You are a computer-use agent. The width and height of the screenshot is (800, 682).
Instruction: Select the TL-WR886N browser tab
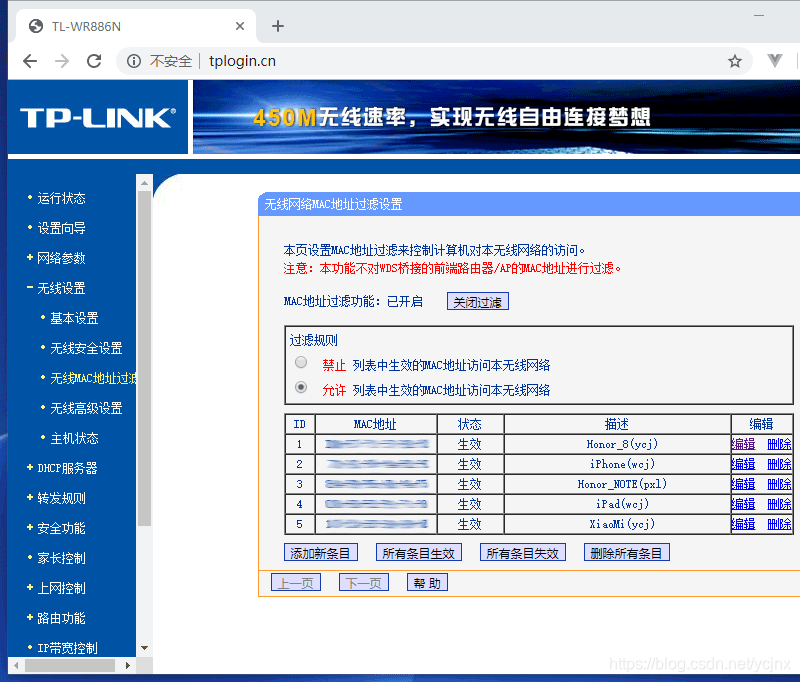(x=136, y=26)
